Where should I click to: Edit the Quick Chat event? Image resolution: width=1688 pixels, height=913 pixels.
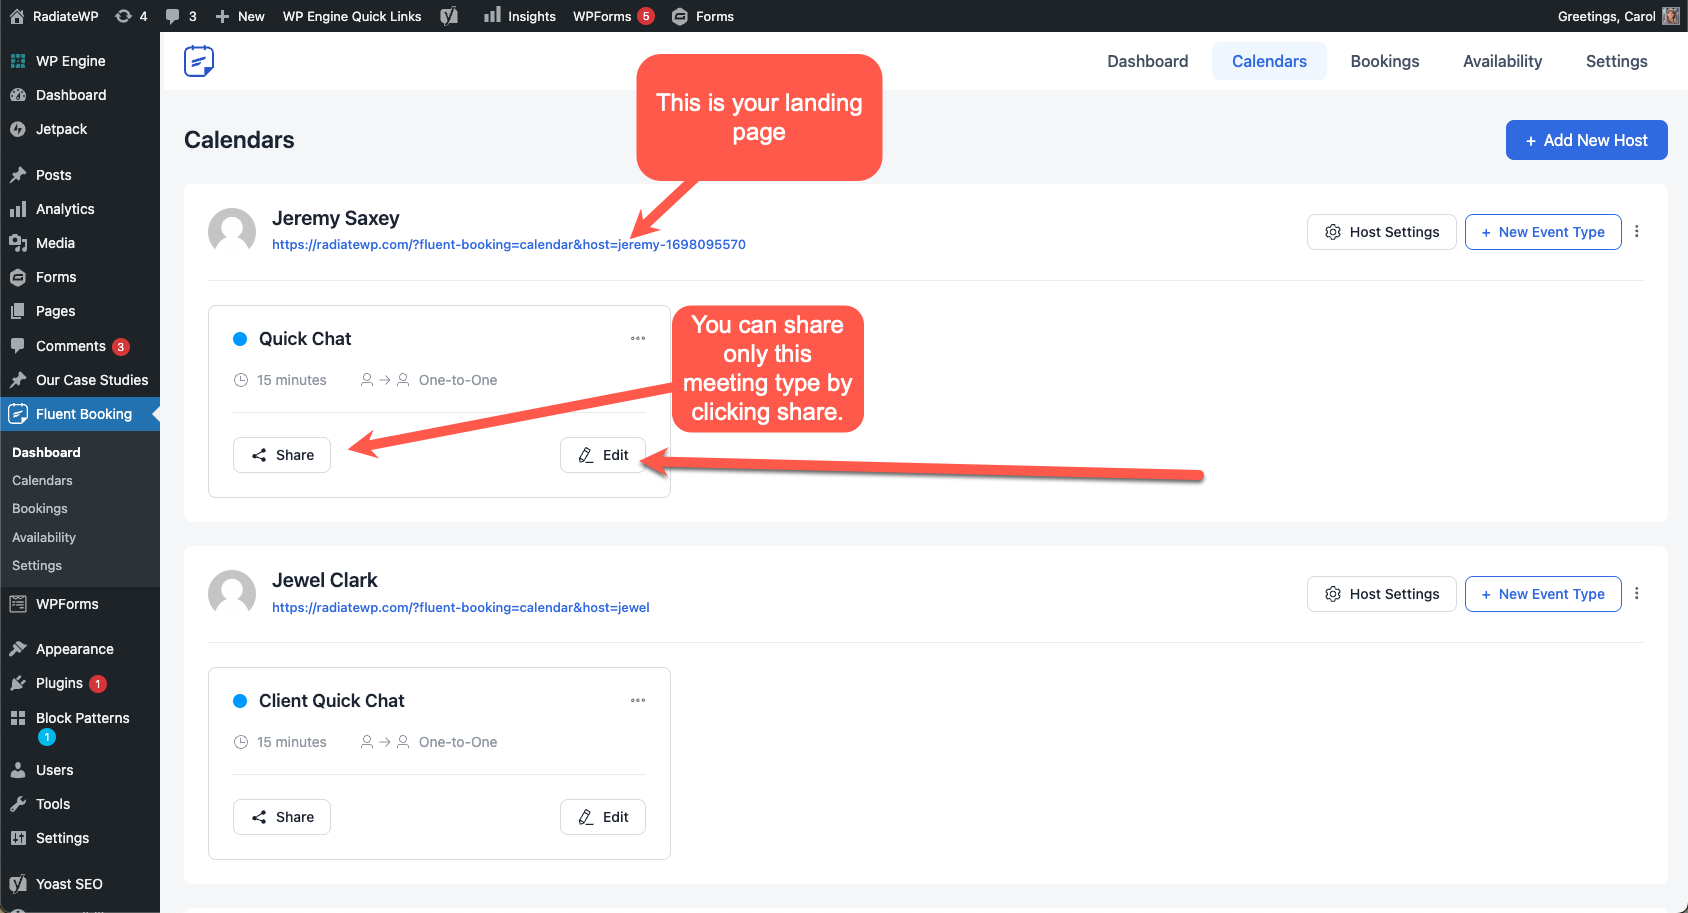pos(603,455)
